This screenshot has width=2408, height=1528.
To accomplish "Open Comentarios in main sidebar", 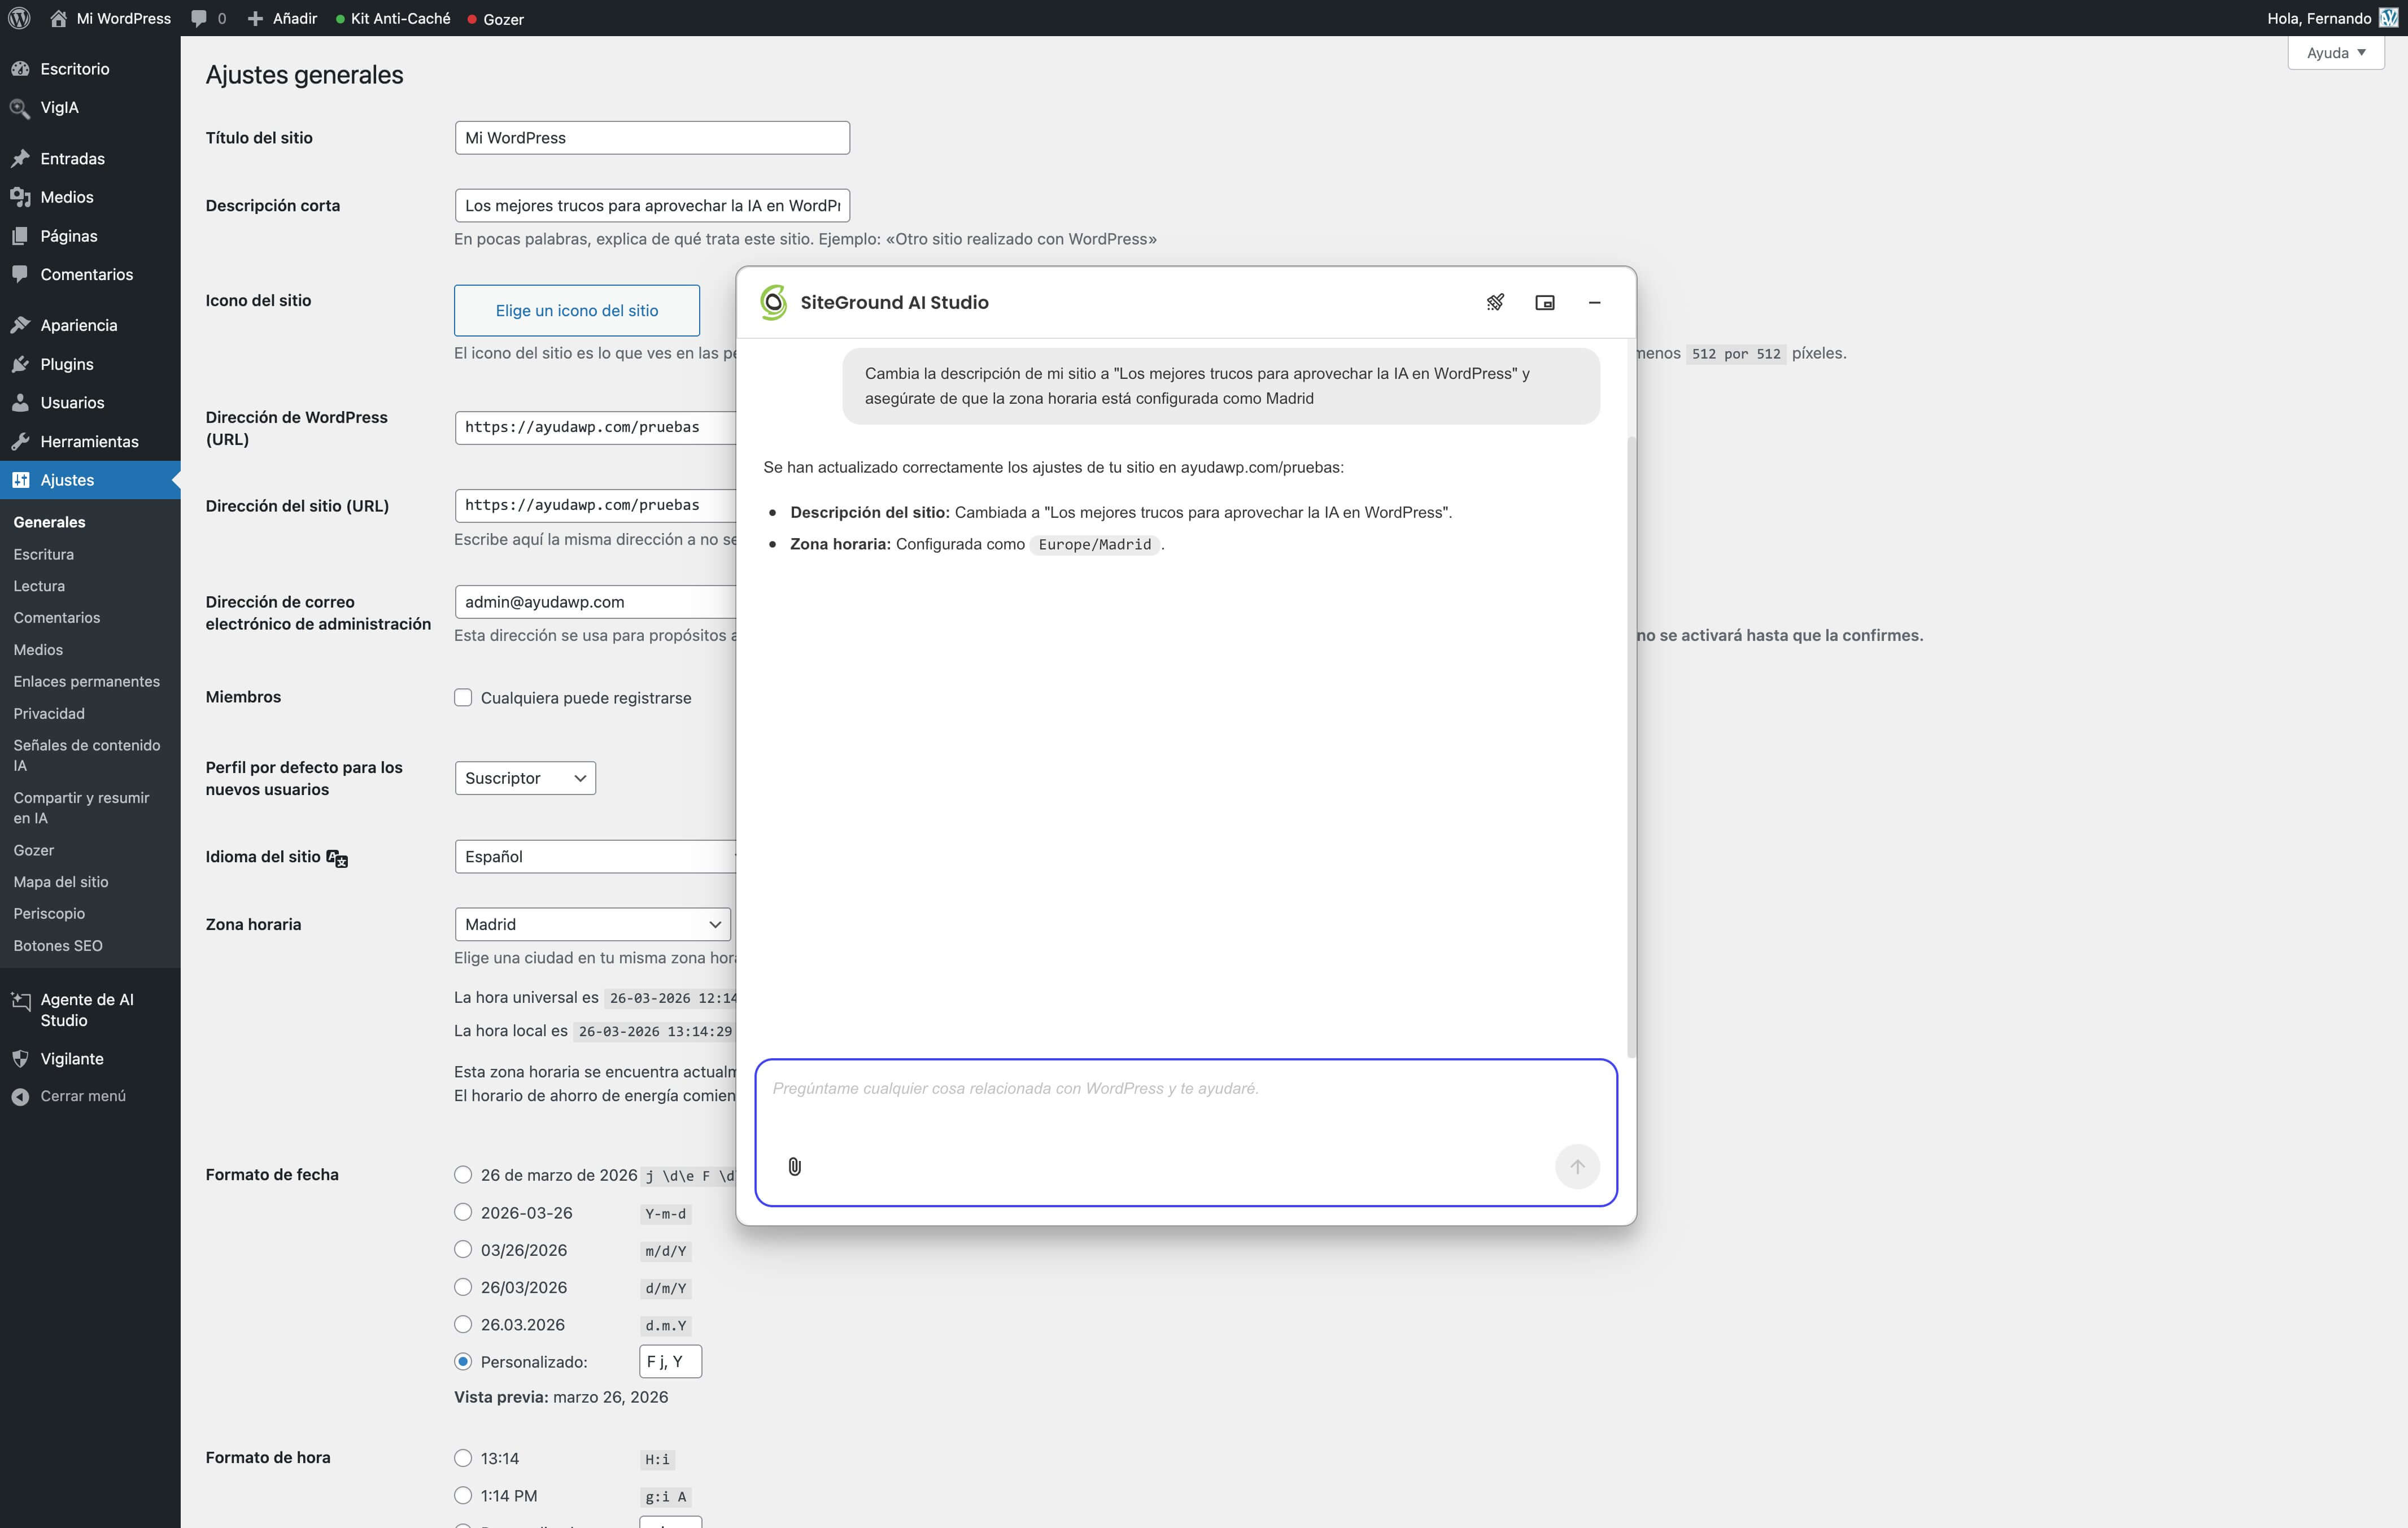I will [x=90, y=274].
